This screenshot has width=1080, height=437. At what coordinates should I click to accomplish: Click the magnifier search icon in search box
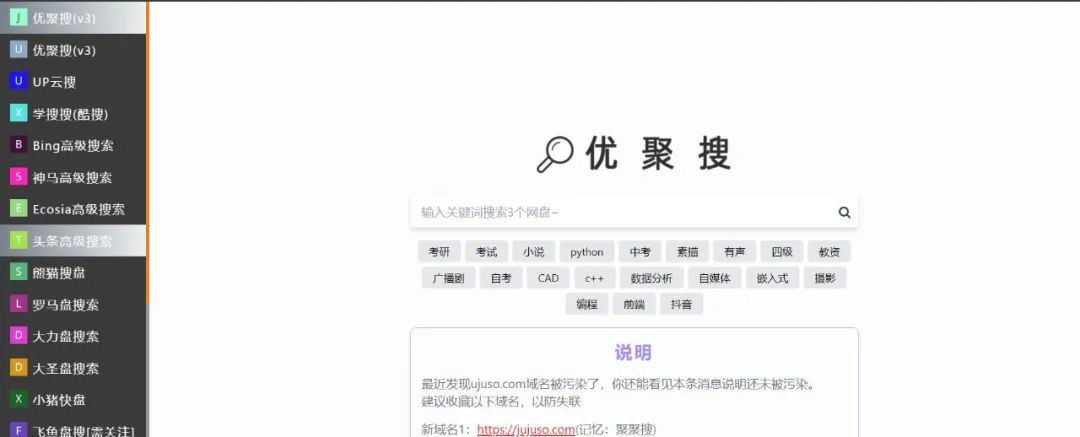tap(844, 212)
